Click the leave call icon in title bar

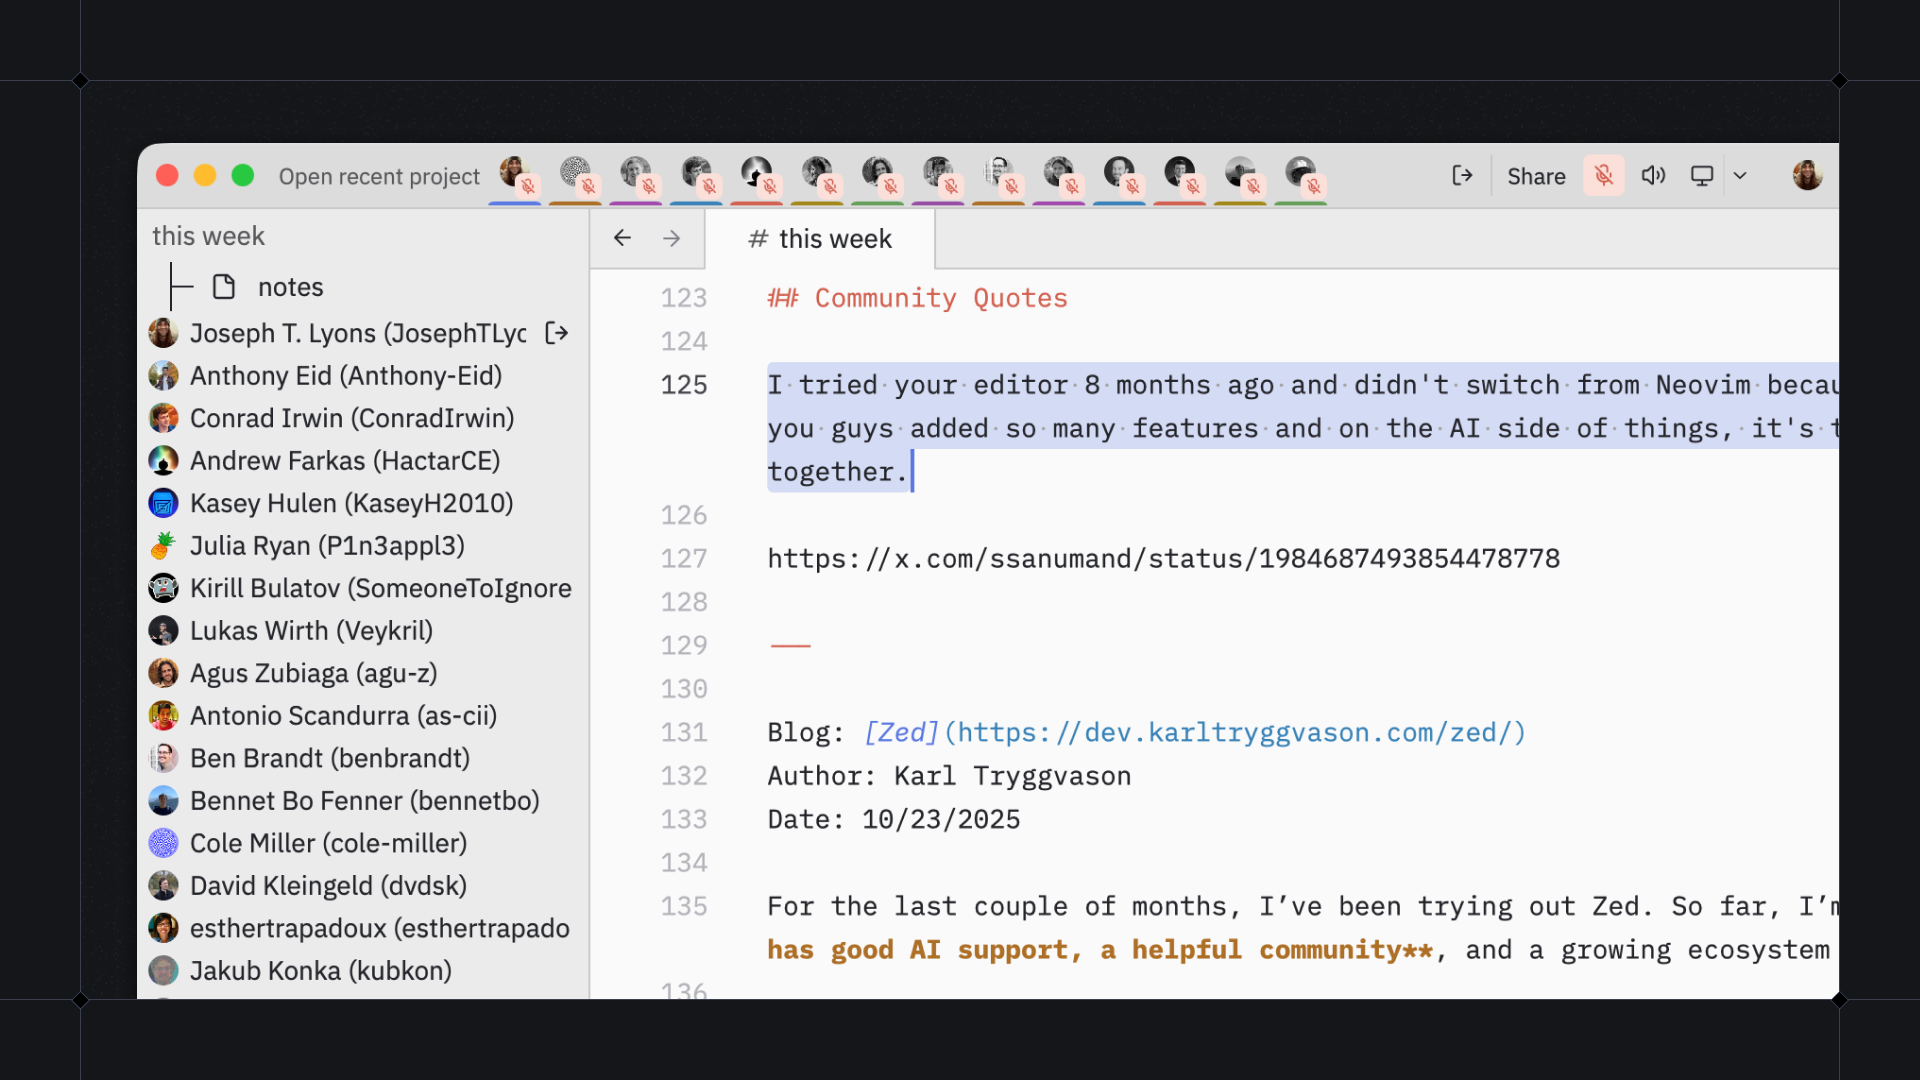pos(1462,176)
